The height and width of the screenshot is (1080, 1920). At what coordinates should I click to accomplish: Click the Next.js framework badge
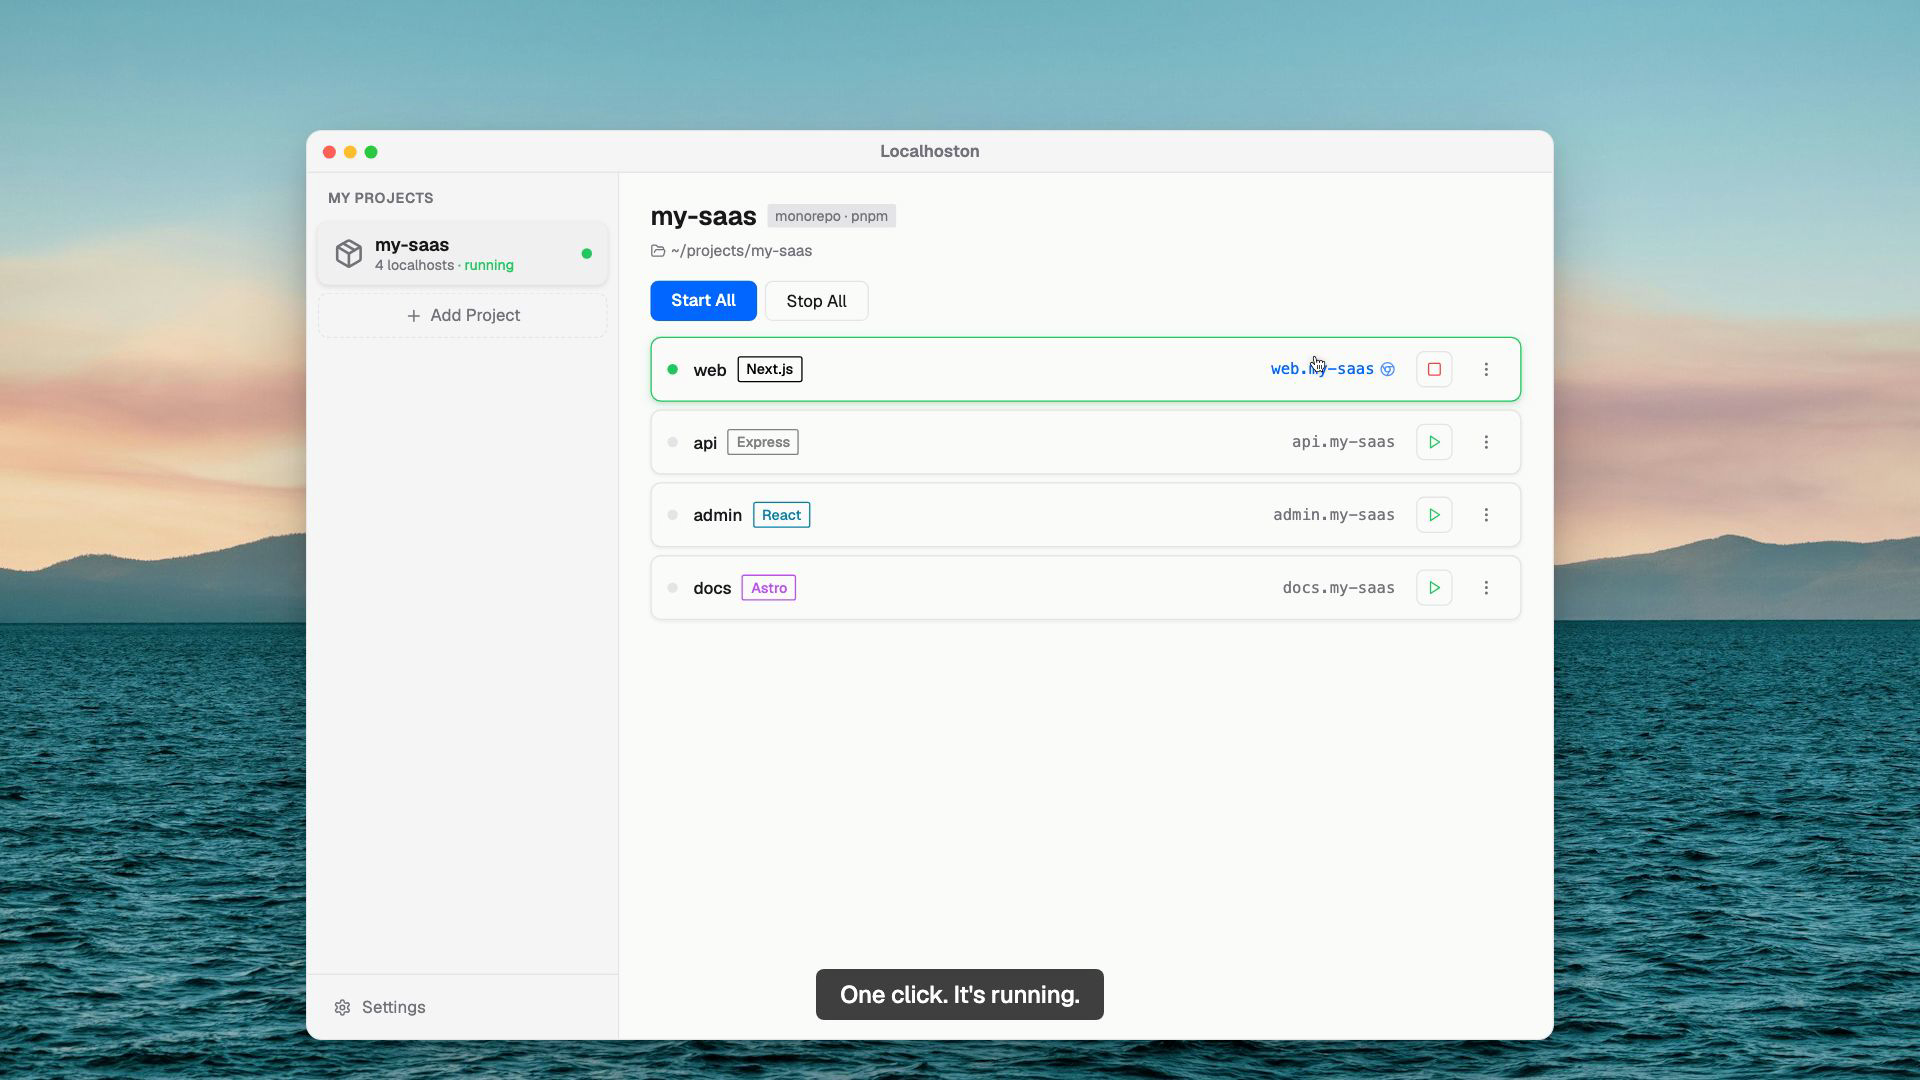(x=769, y=369)
